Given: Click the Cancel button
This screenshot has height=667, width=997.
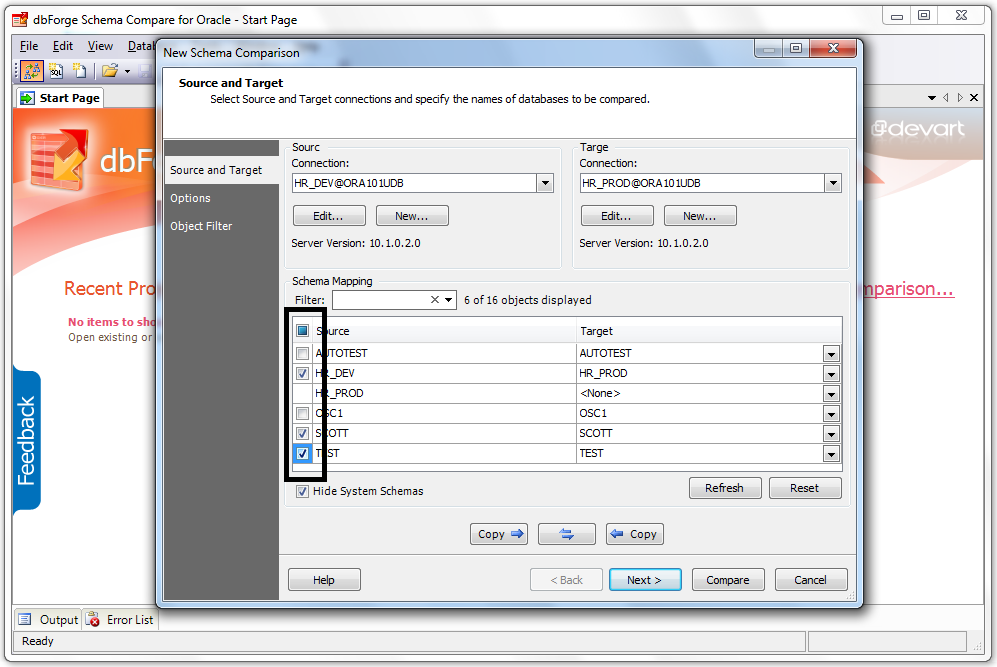Looking at the screenshot, I should [x=811, y=580].
